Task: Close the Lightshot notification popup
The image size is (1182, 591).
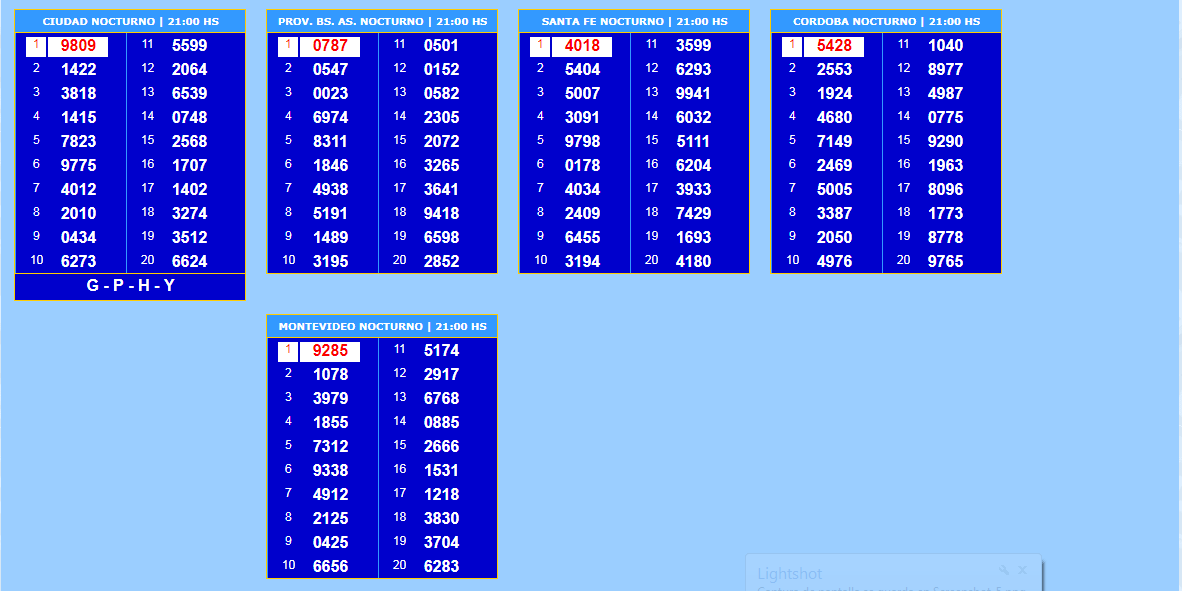Action: pyautogui.click(x=1022, y=570)
